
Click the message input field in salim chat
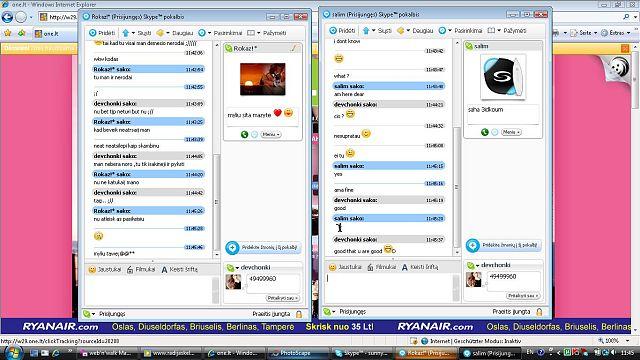pos(389,288)
